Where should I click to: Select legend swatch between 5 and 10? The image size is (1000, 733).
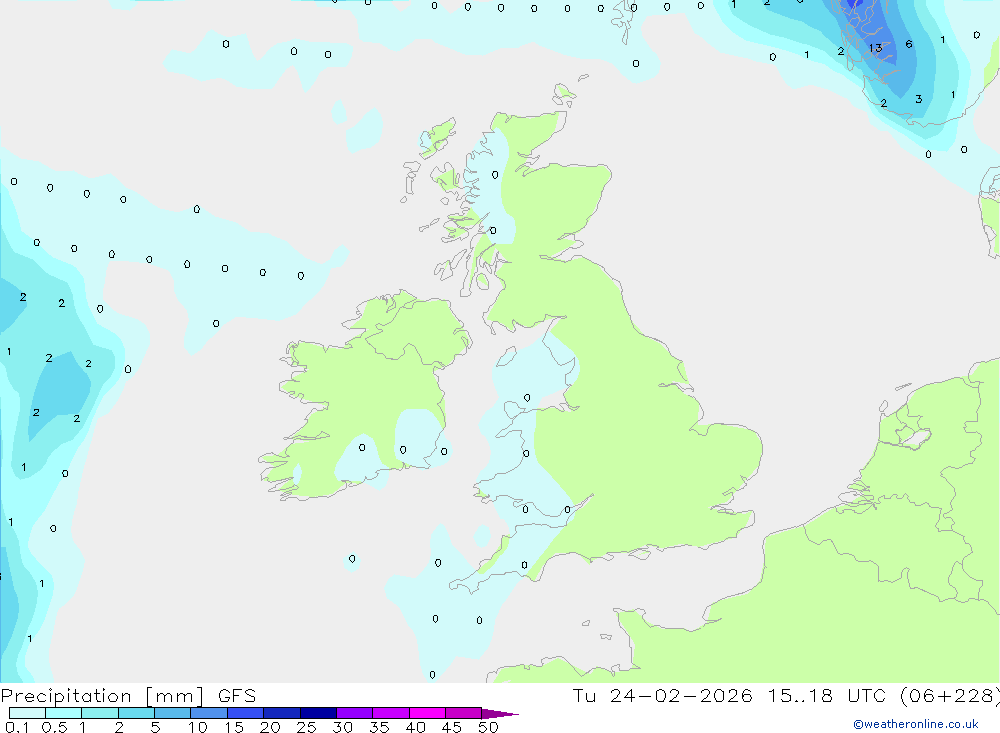172,713
